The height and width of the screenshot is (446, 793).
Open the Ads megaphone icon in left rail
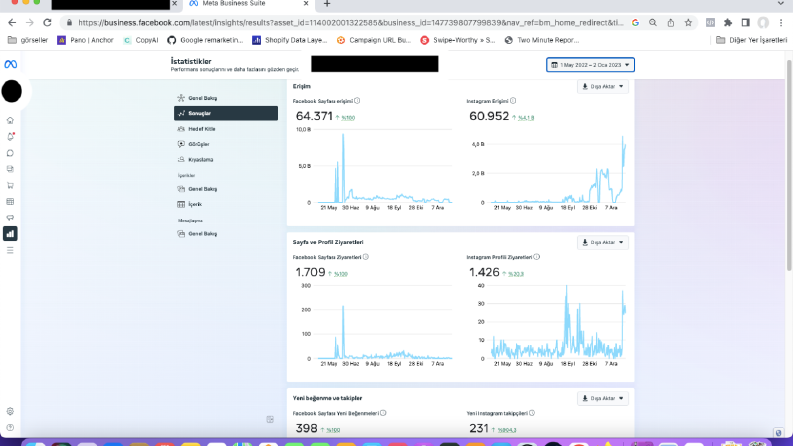tap(10, 217)
